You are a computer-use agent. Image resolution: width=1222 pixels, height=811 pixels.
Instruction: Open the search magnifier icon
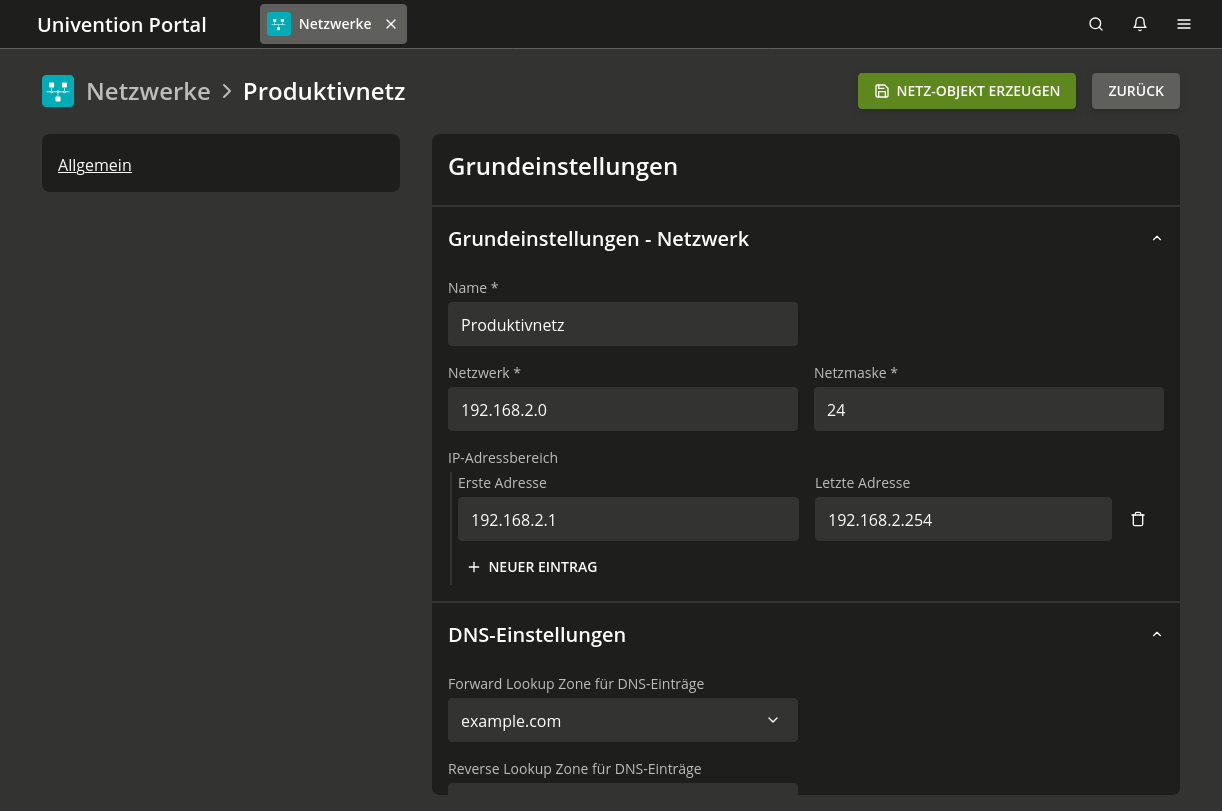1096,24
